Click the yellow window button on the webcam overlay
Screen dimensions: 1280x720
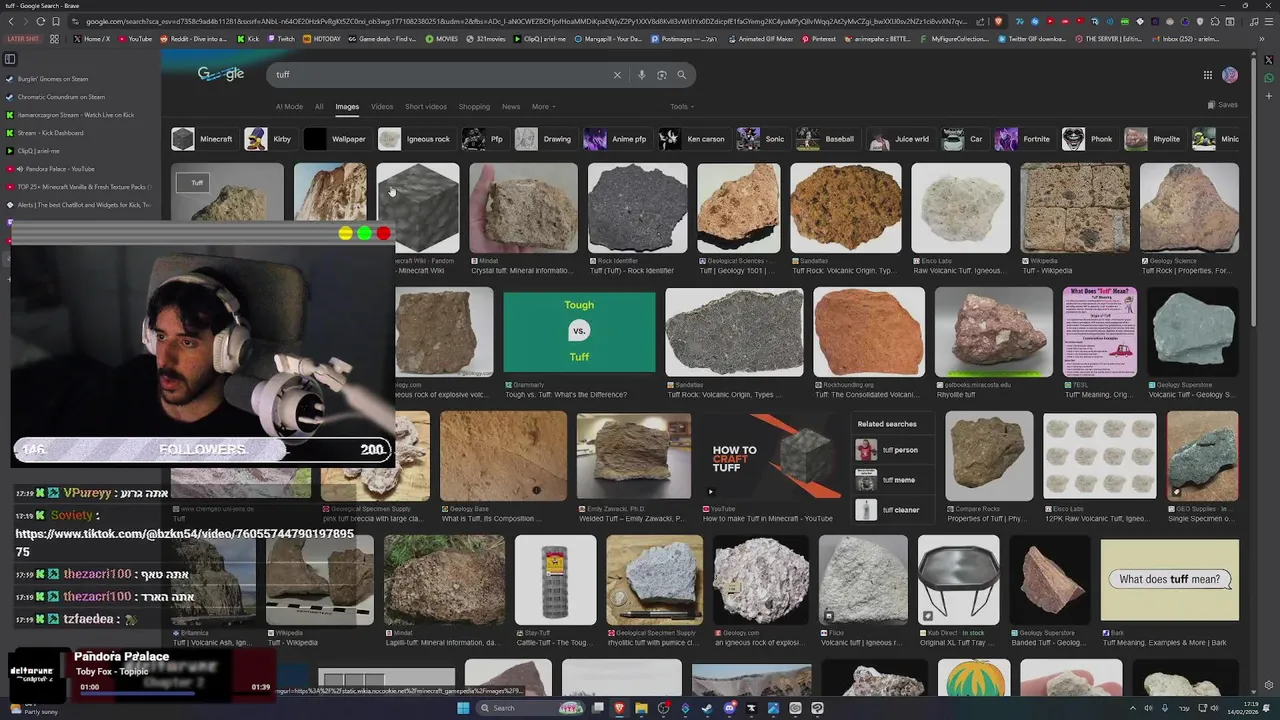(x=346, y=233)
